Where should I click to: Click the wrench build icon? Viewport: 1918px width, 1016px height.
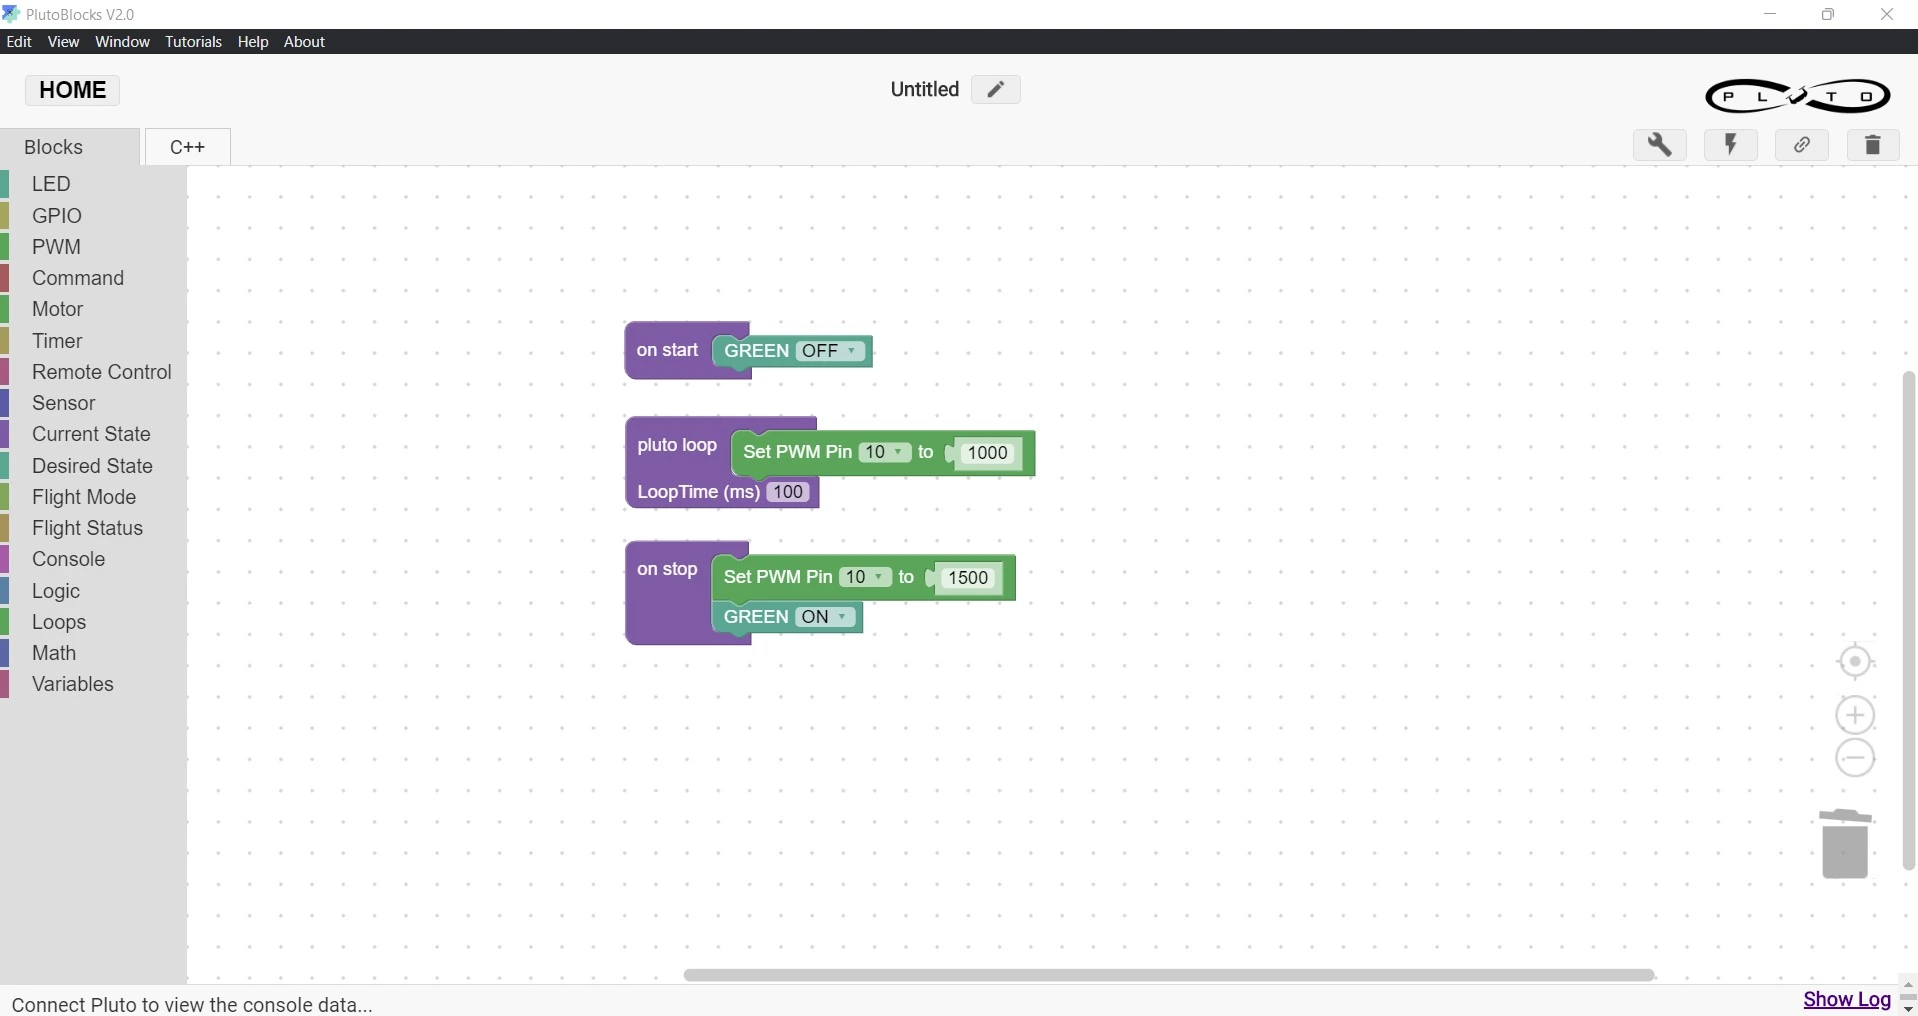tap(1660, 146)
